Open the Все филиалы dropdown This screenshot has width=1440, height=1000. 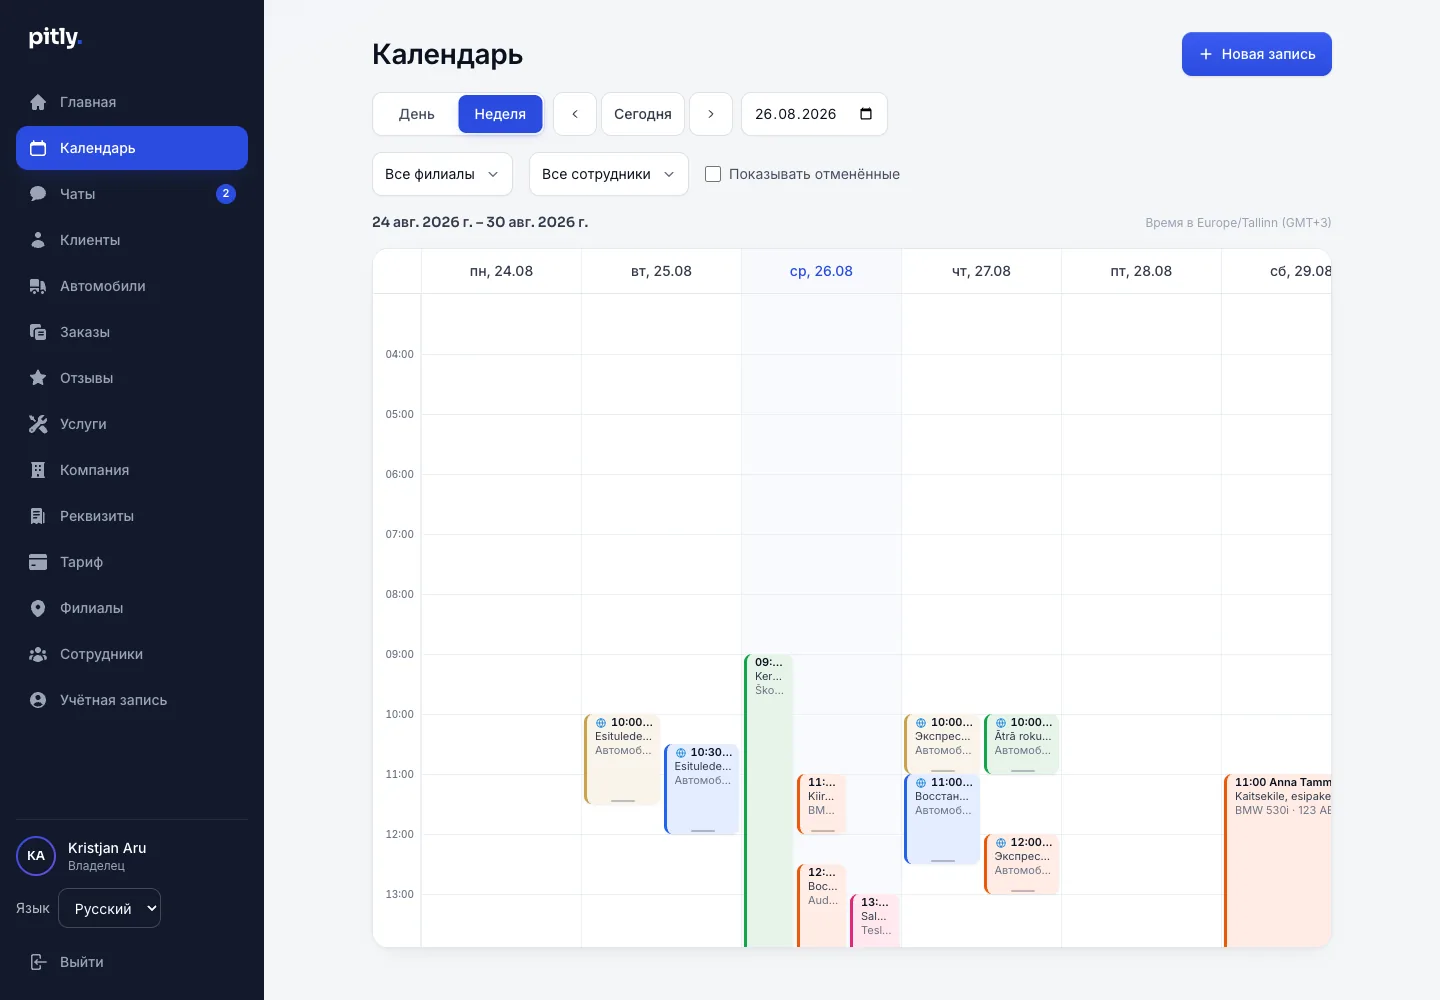pos(442,174)
